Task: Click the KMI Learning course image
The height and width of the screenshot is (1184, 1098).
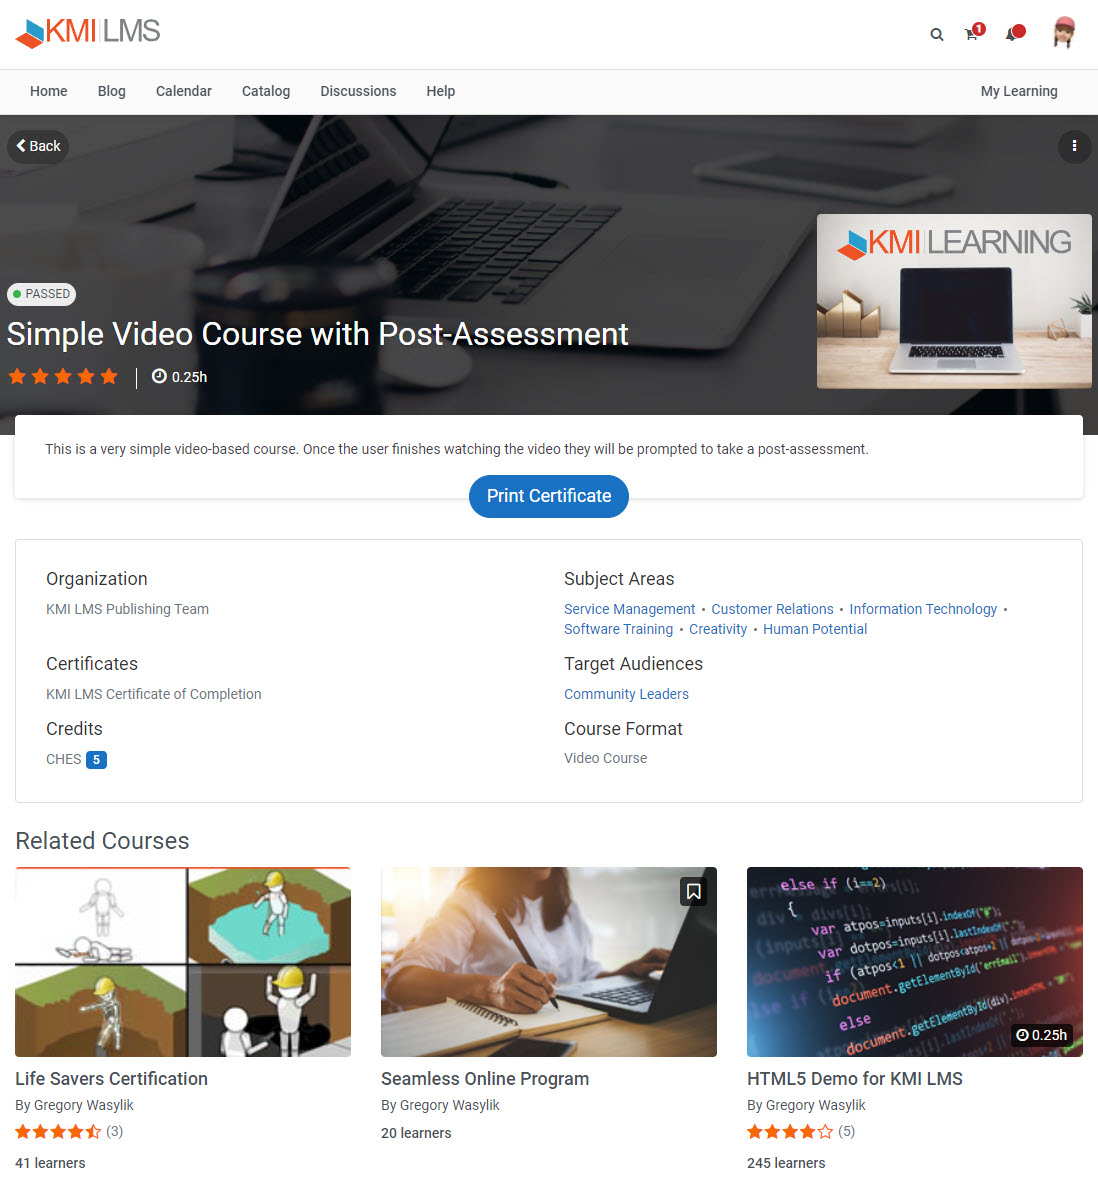Action: 954,301
